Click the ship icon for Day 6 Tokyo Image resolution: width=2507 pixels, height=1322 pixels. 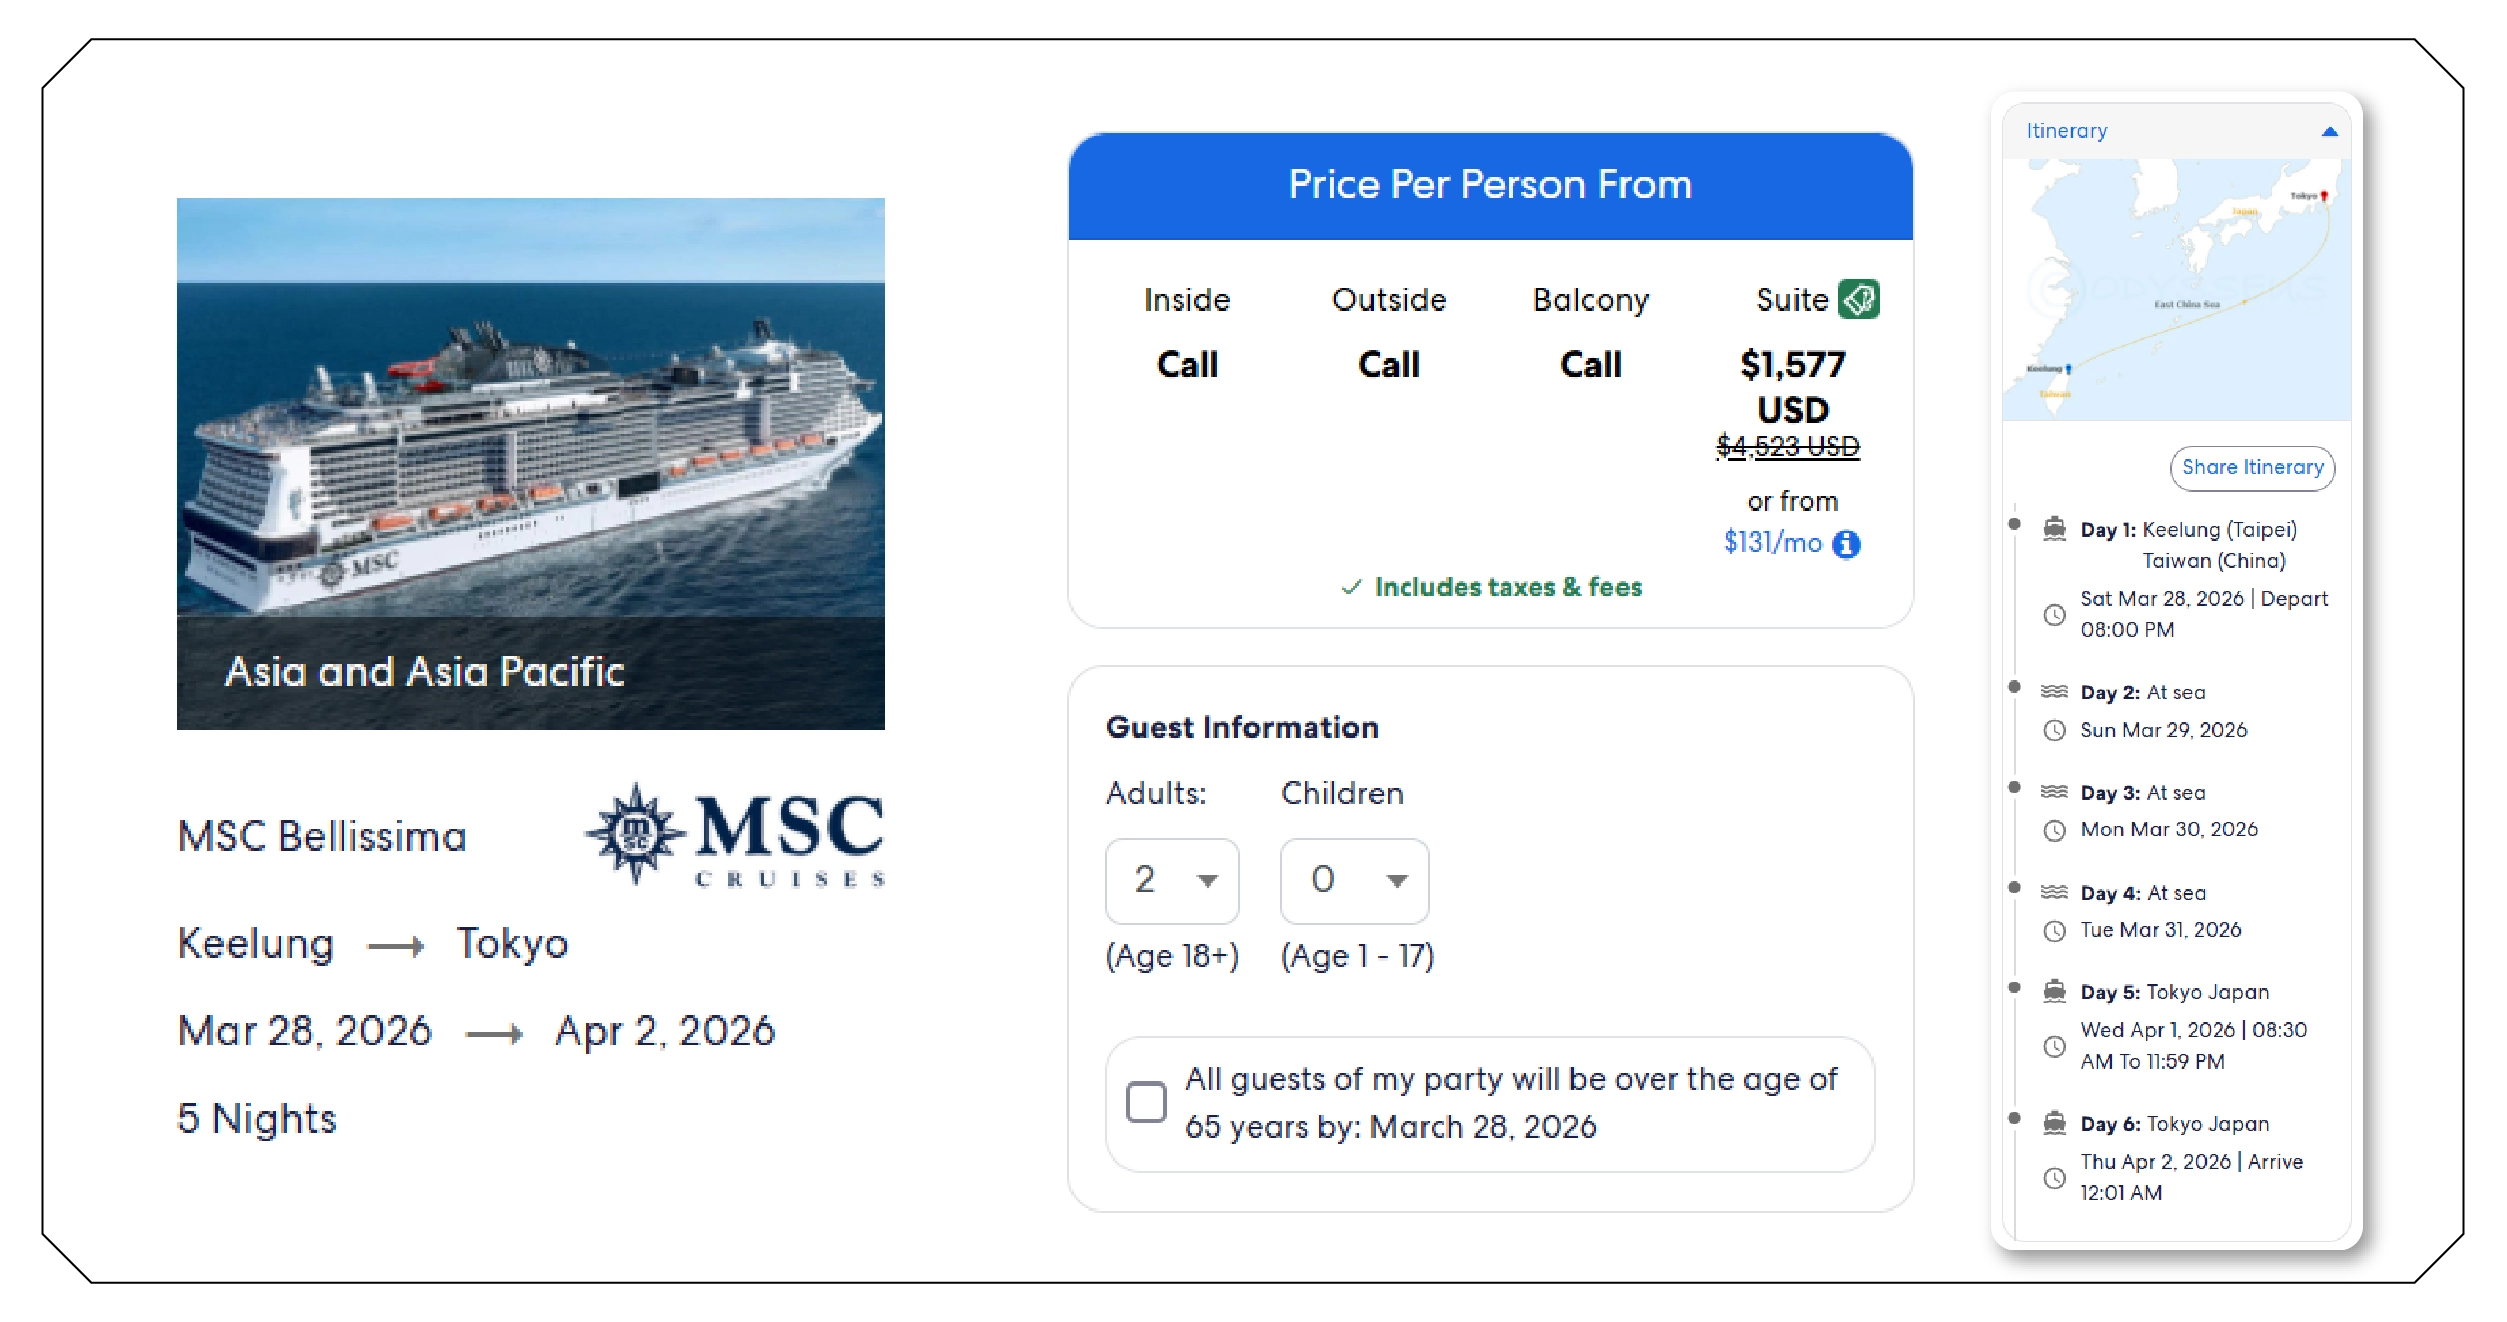coord(2057,1123)
